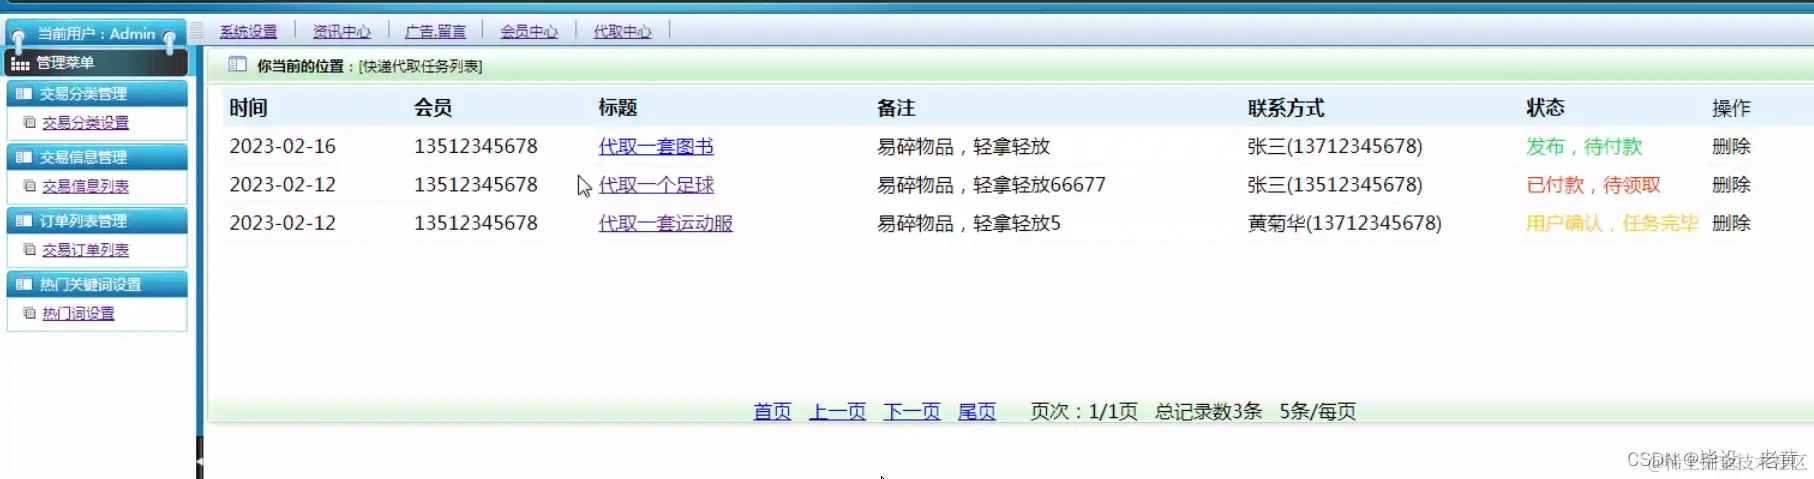Screen dimensions: 1814x479
Task: Delete the 代取一套图书 row
Action: tap(1731, 147)
